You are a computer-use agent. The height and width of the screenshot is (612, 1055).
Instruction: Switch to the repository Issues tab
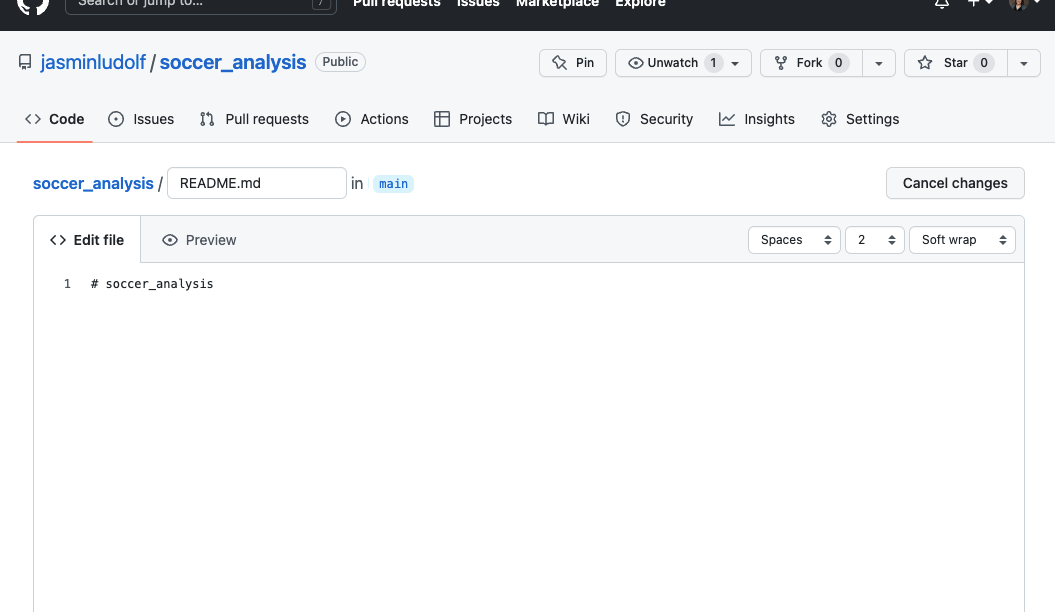pyautogui.click(x=141, y=119)
